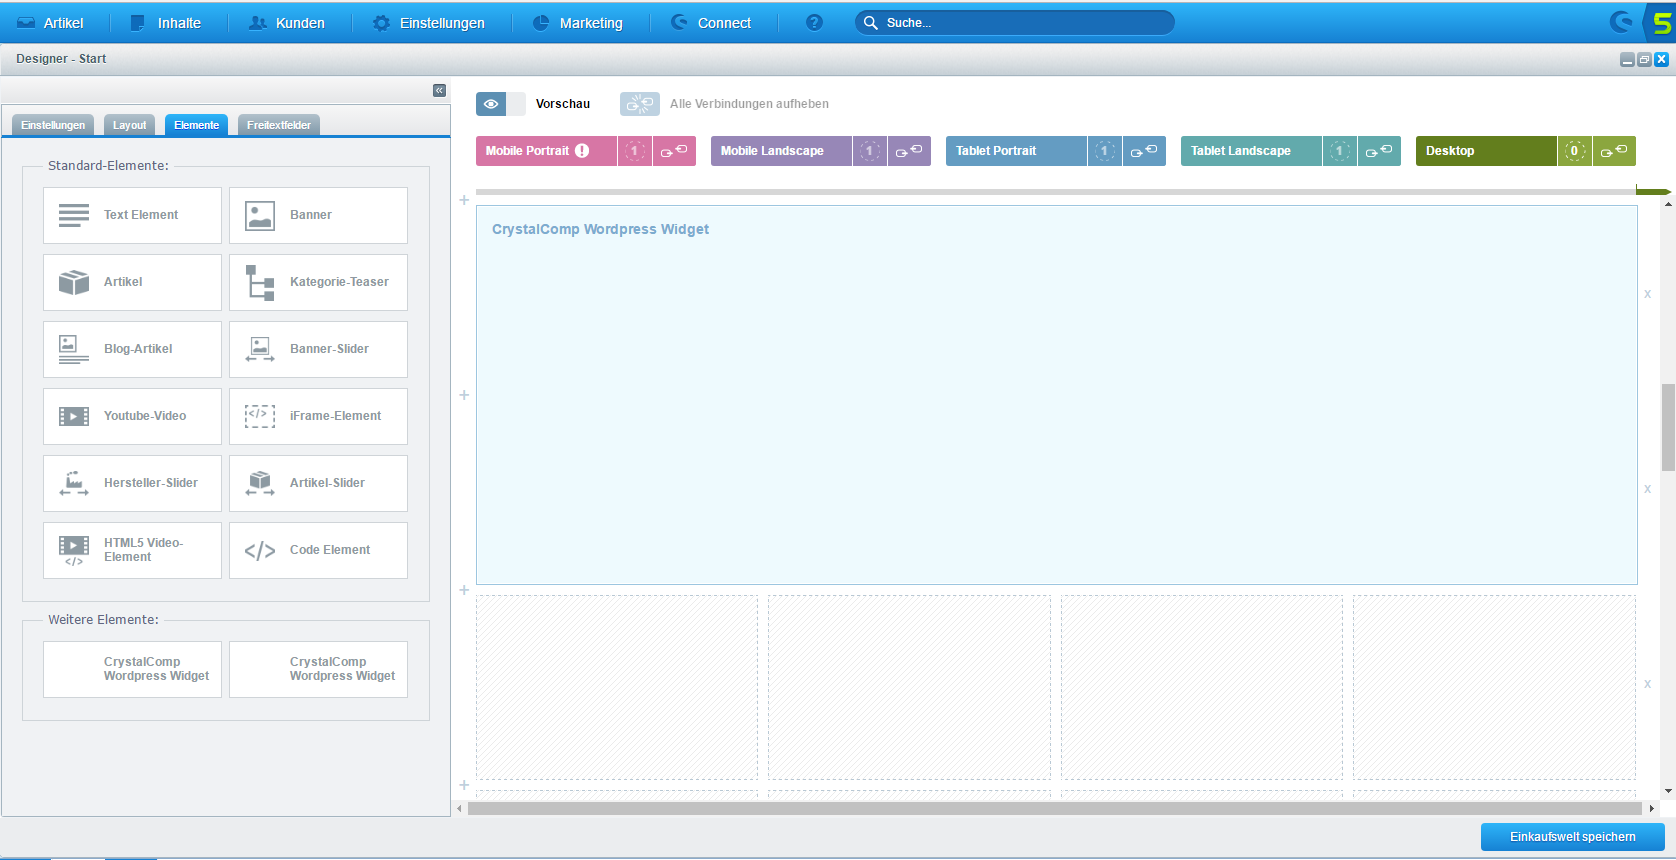Pick the Artikel-Slider element
This screenshot has width=1676, height=860.
click(x=318, y=483)
